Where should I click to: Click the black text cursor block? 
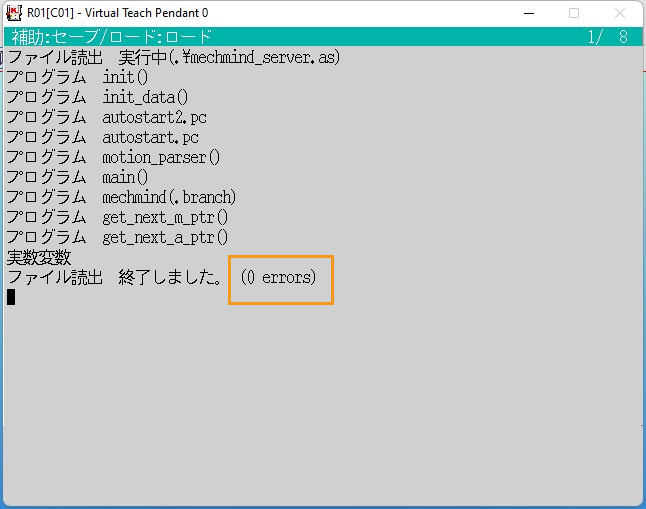[11, 297]
